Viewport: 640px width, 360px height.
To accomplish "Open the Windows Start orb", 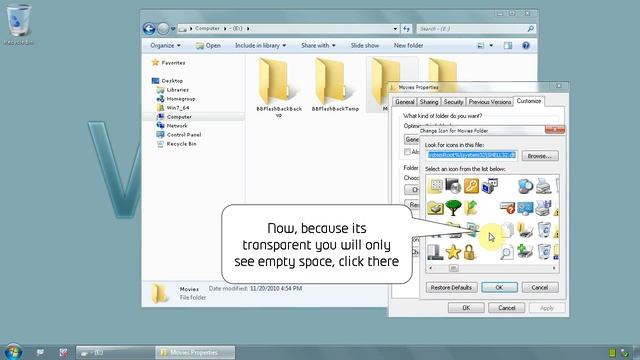I will tap(13, 352).
